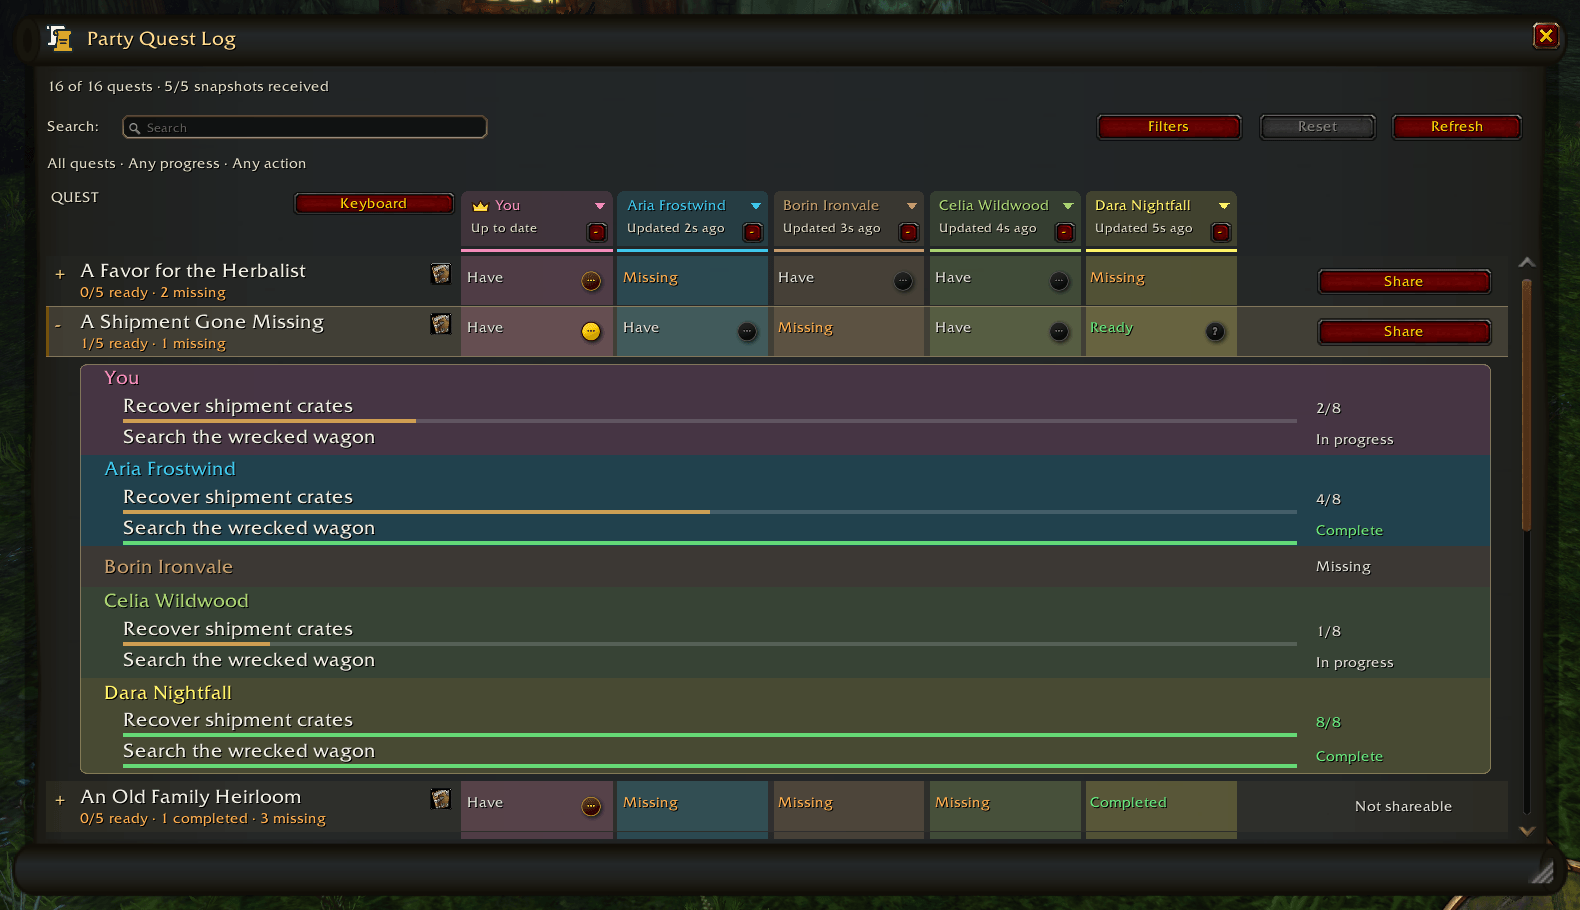Viewport: 1580px width, 910px height.
Task: Toggle the red minus button in Celia Wildwood's column
Action: click(1065, 232)
